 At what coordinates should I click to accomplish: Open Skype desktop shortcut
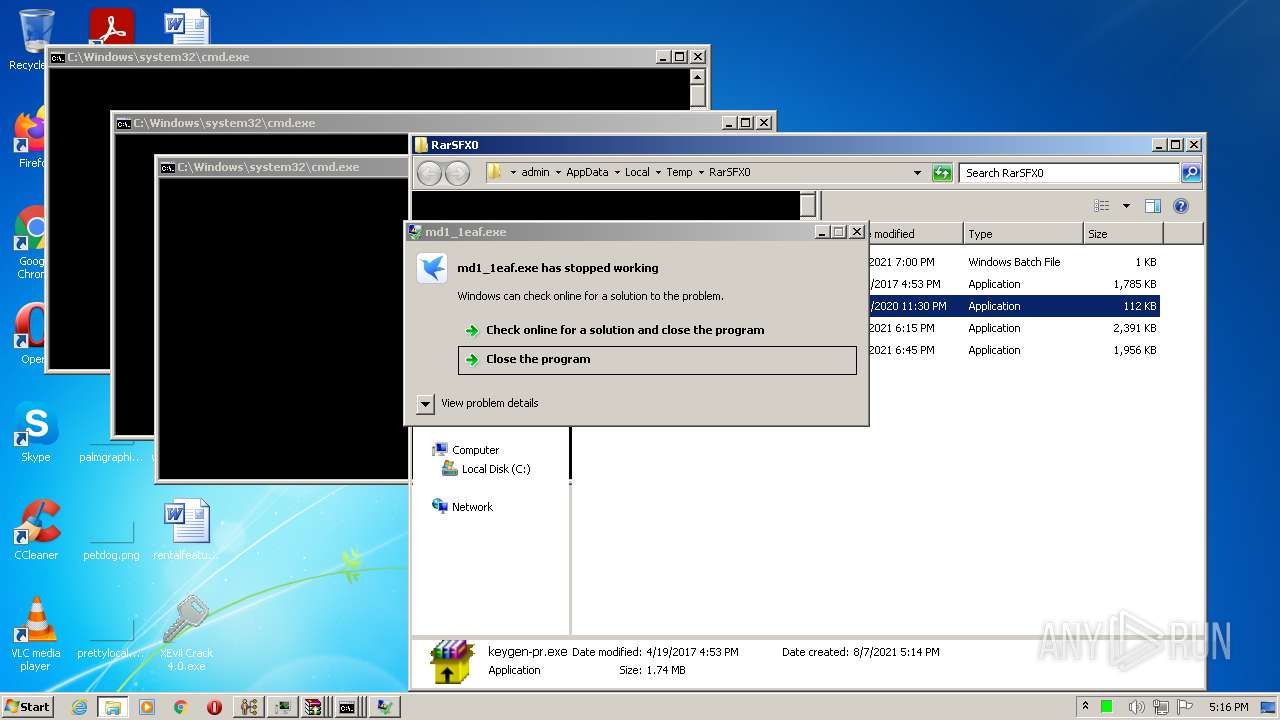35,432
